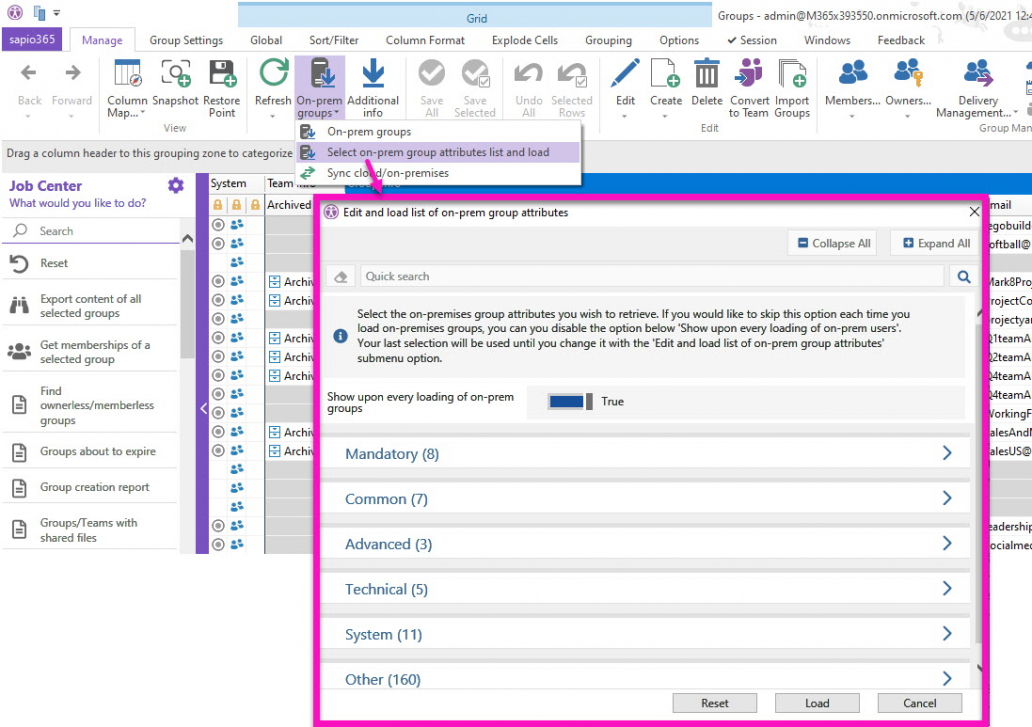Take a Snapshot of the grid
This screenshot has height=727, width=1032.
tap(175, 82)
